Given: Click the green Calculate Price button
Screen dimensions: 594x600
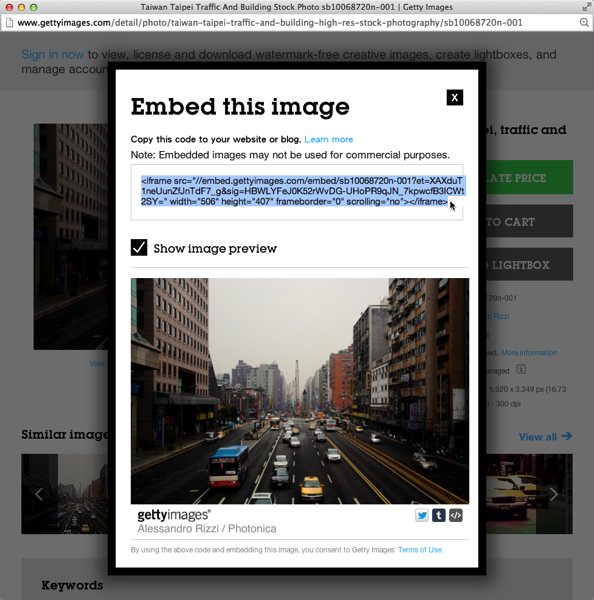Looking at the screenshot, I should pos(530,177).
